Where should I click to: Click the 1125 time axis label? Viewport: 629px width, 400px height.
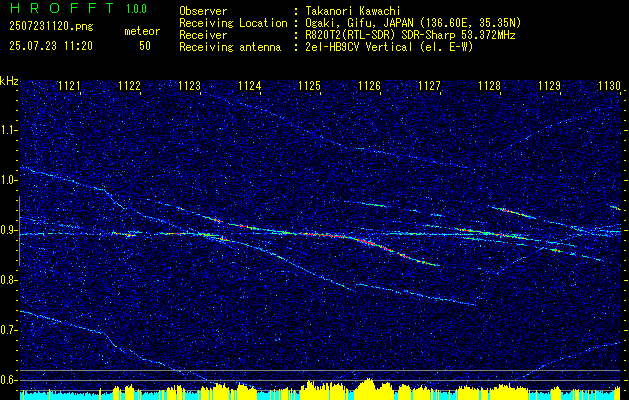tap(309, 86)
